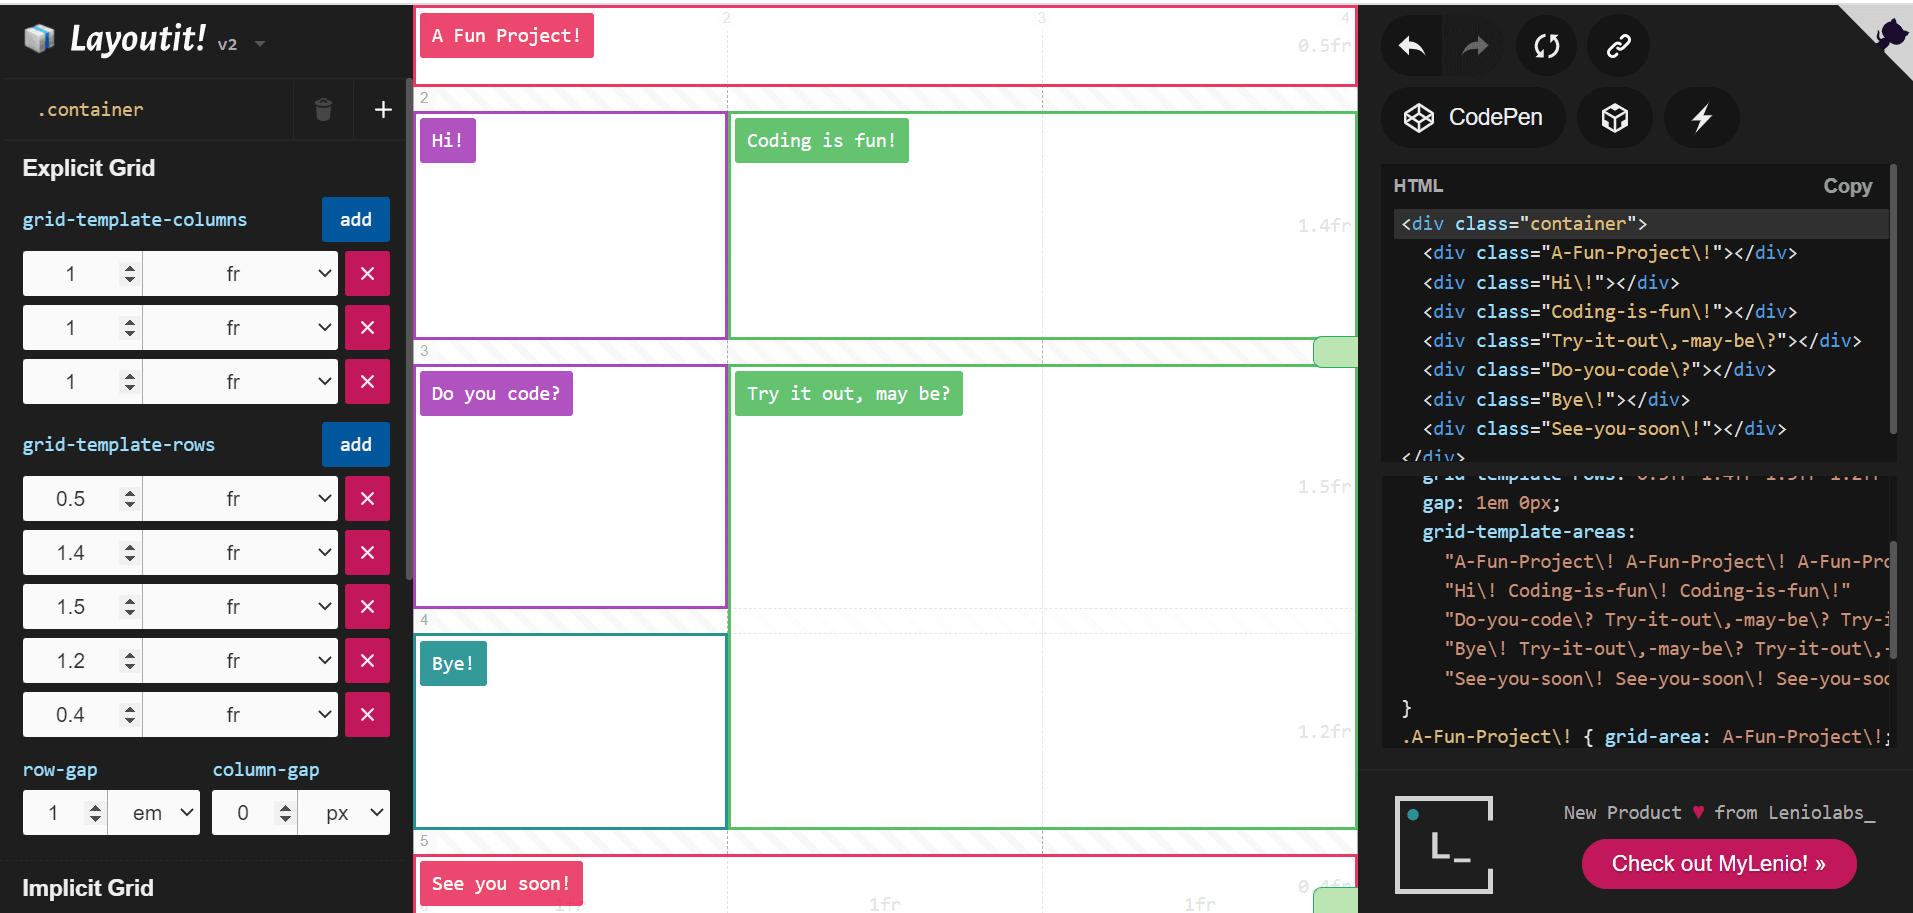Click the StackBlitz lightning bolt icon
Screen dimensions: 1913x913
click(1701, 118)
